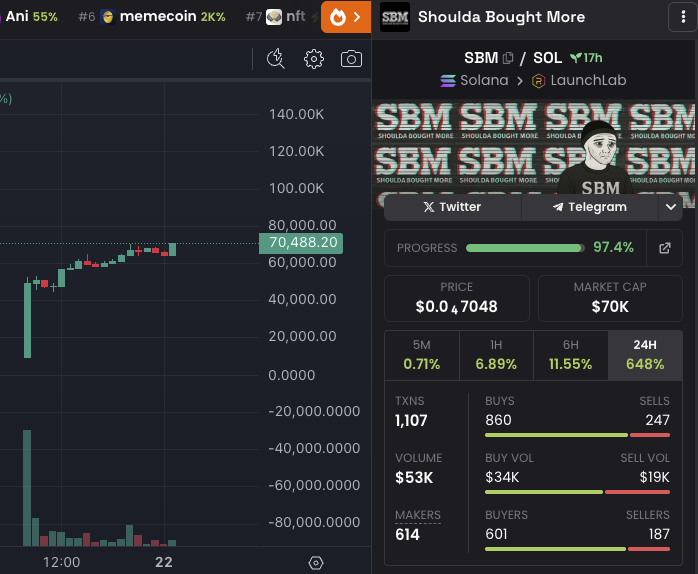Click the Shoulda Bought More title
Image resolution: width=698 pixels, height=574 pixels.
501,17
